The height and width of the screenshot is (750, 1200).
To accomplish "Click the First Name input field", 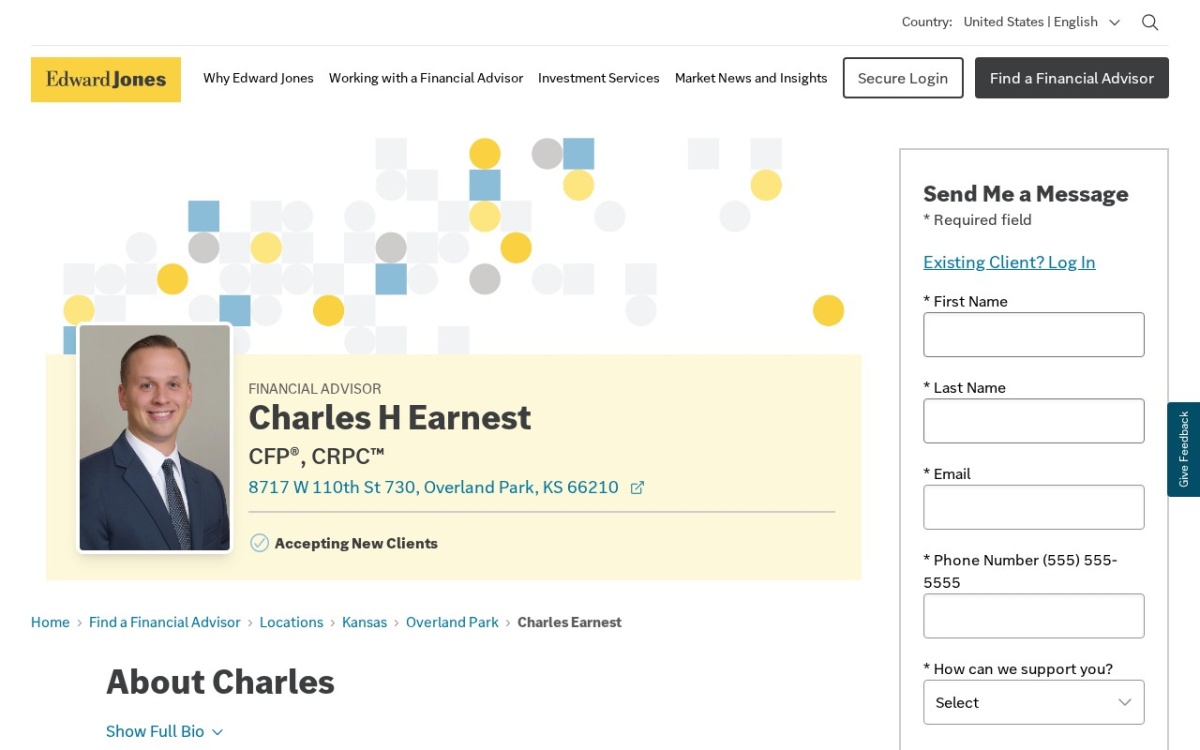I will [x=1033, y=335].
